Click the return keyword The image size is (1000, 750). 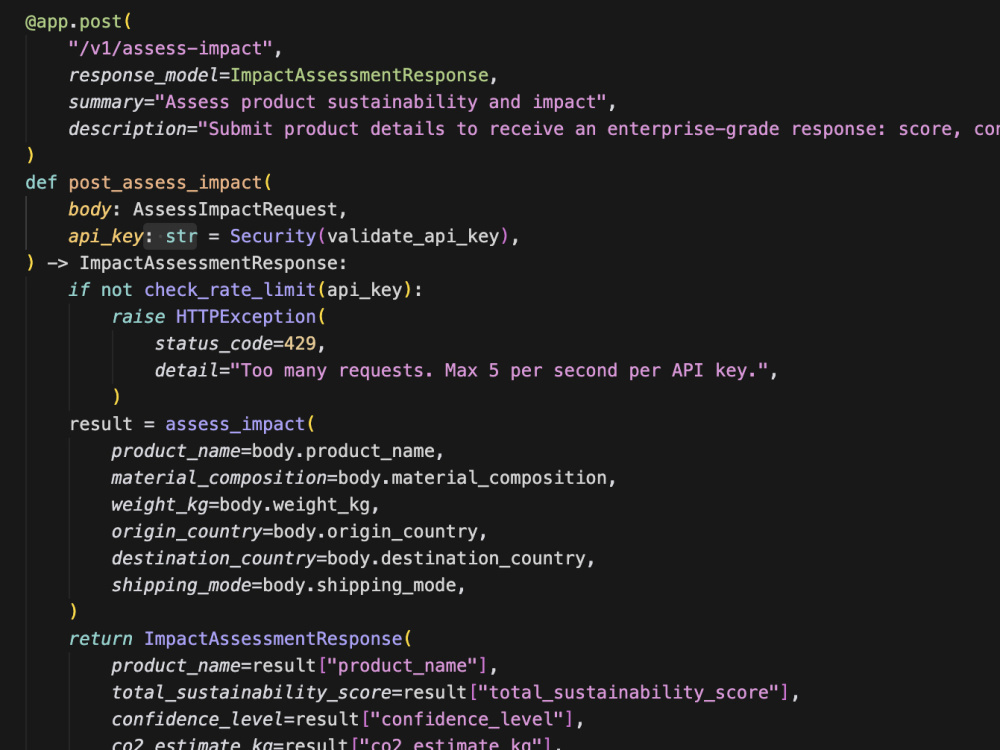[x=101, y=638]
